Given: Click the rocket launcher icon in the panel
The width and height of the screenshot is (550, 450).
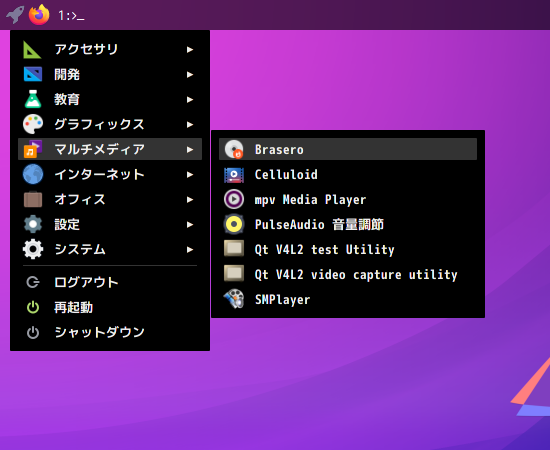Looking at the screenshot, I should tap(15, 15).
